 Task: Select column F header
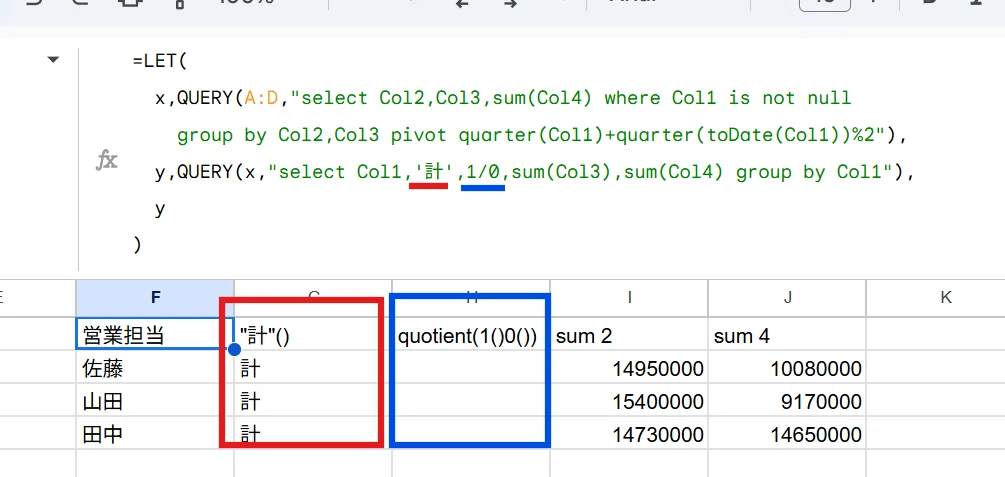point(154,297)
